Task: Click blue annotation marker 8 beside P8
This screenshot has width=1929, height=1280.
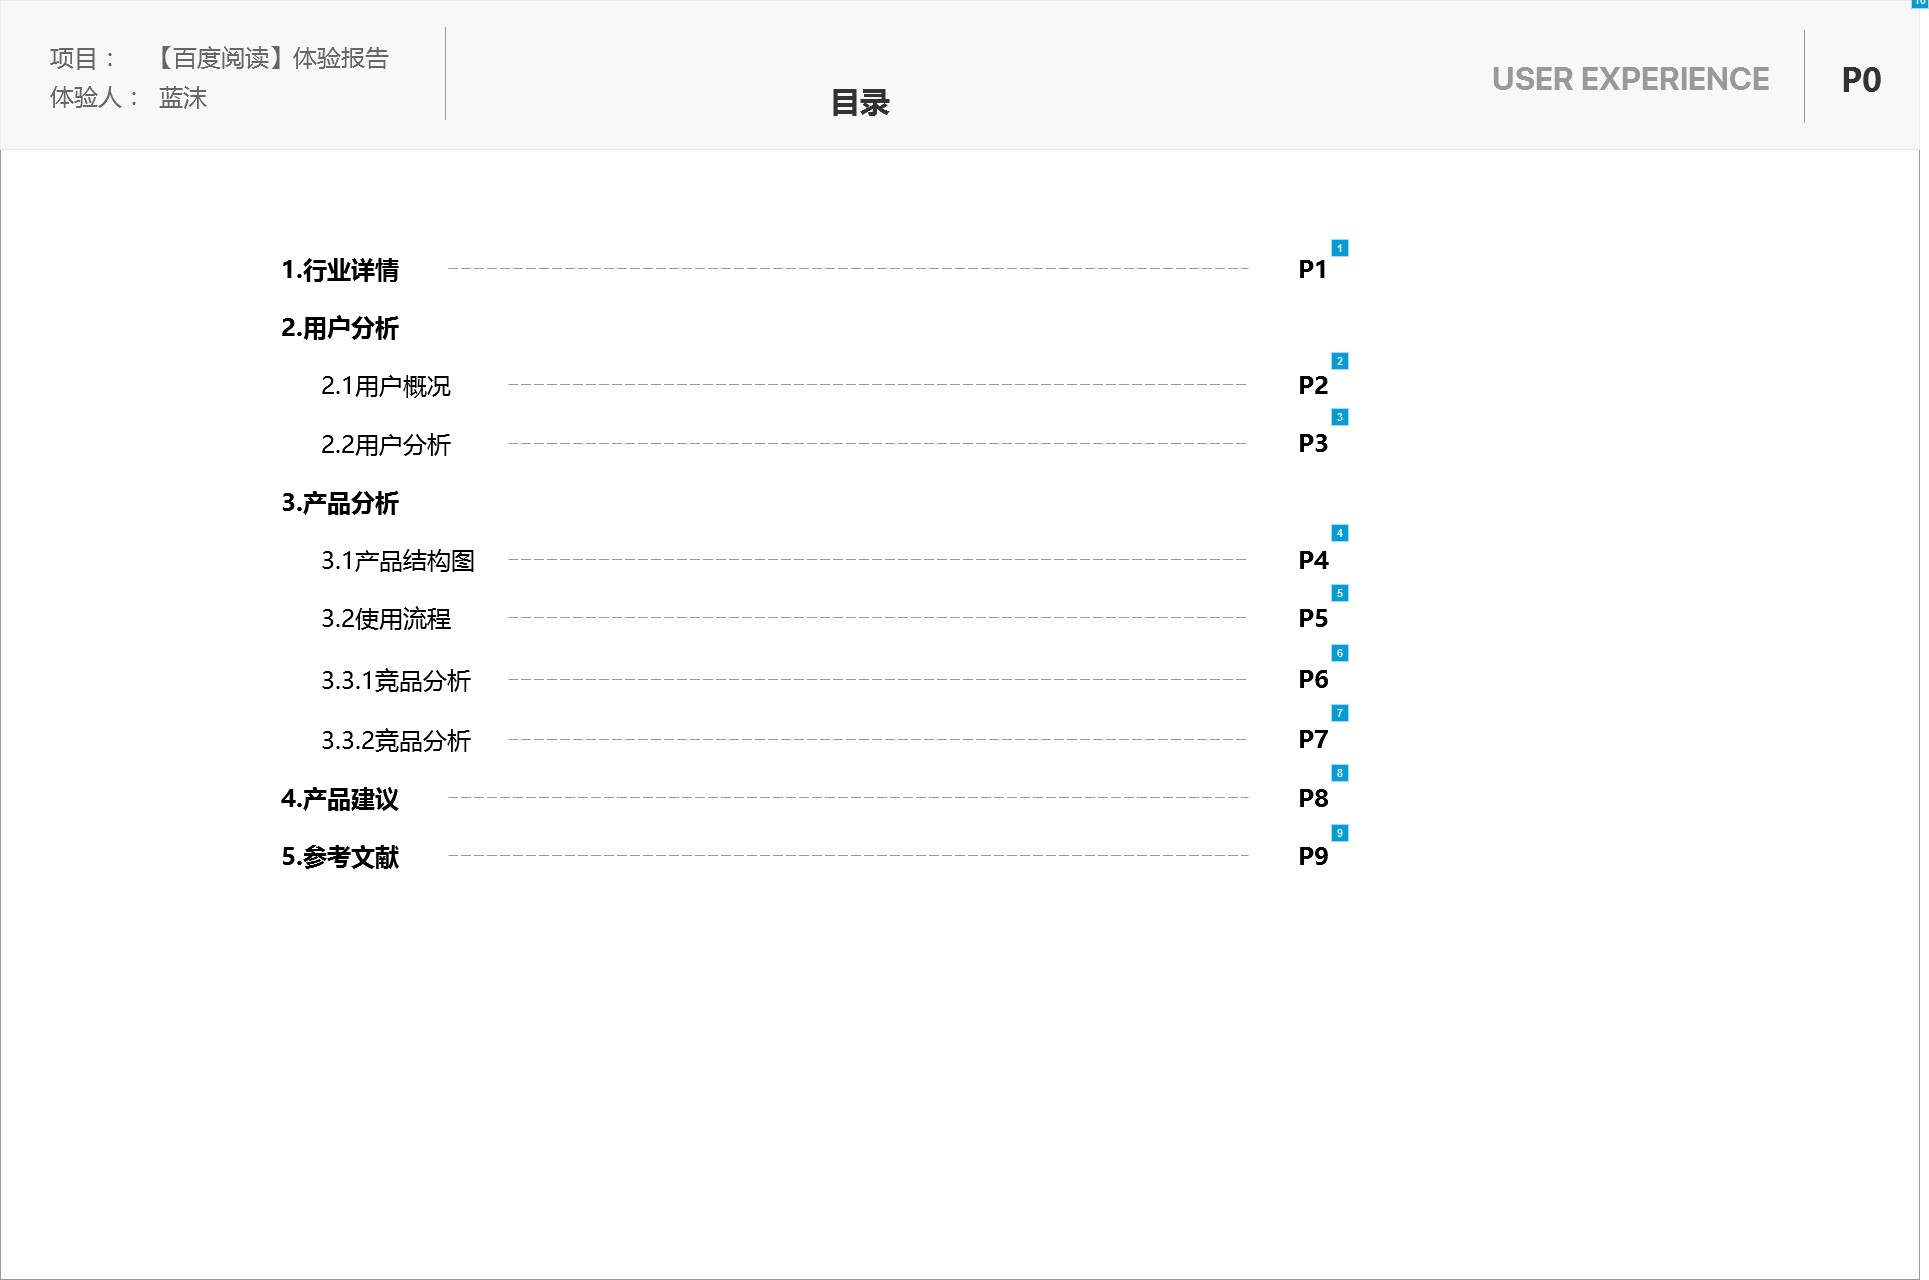Action: (1340, 773)
